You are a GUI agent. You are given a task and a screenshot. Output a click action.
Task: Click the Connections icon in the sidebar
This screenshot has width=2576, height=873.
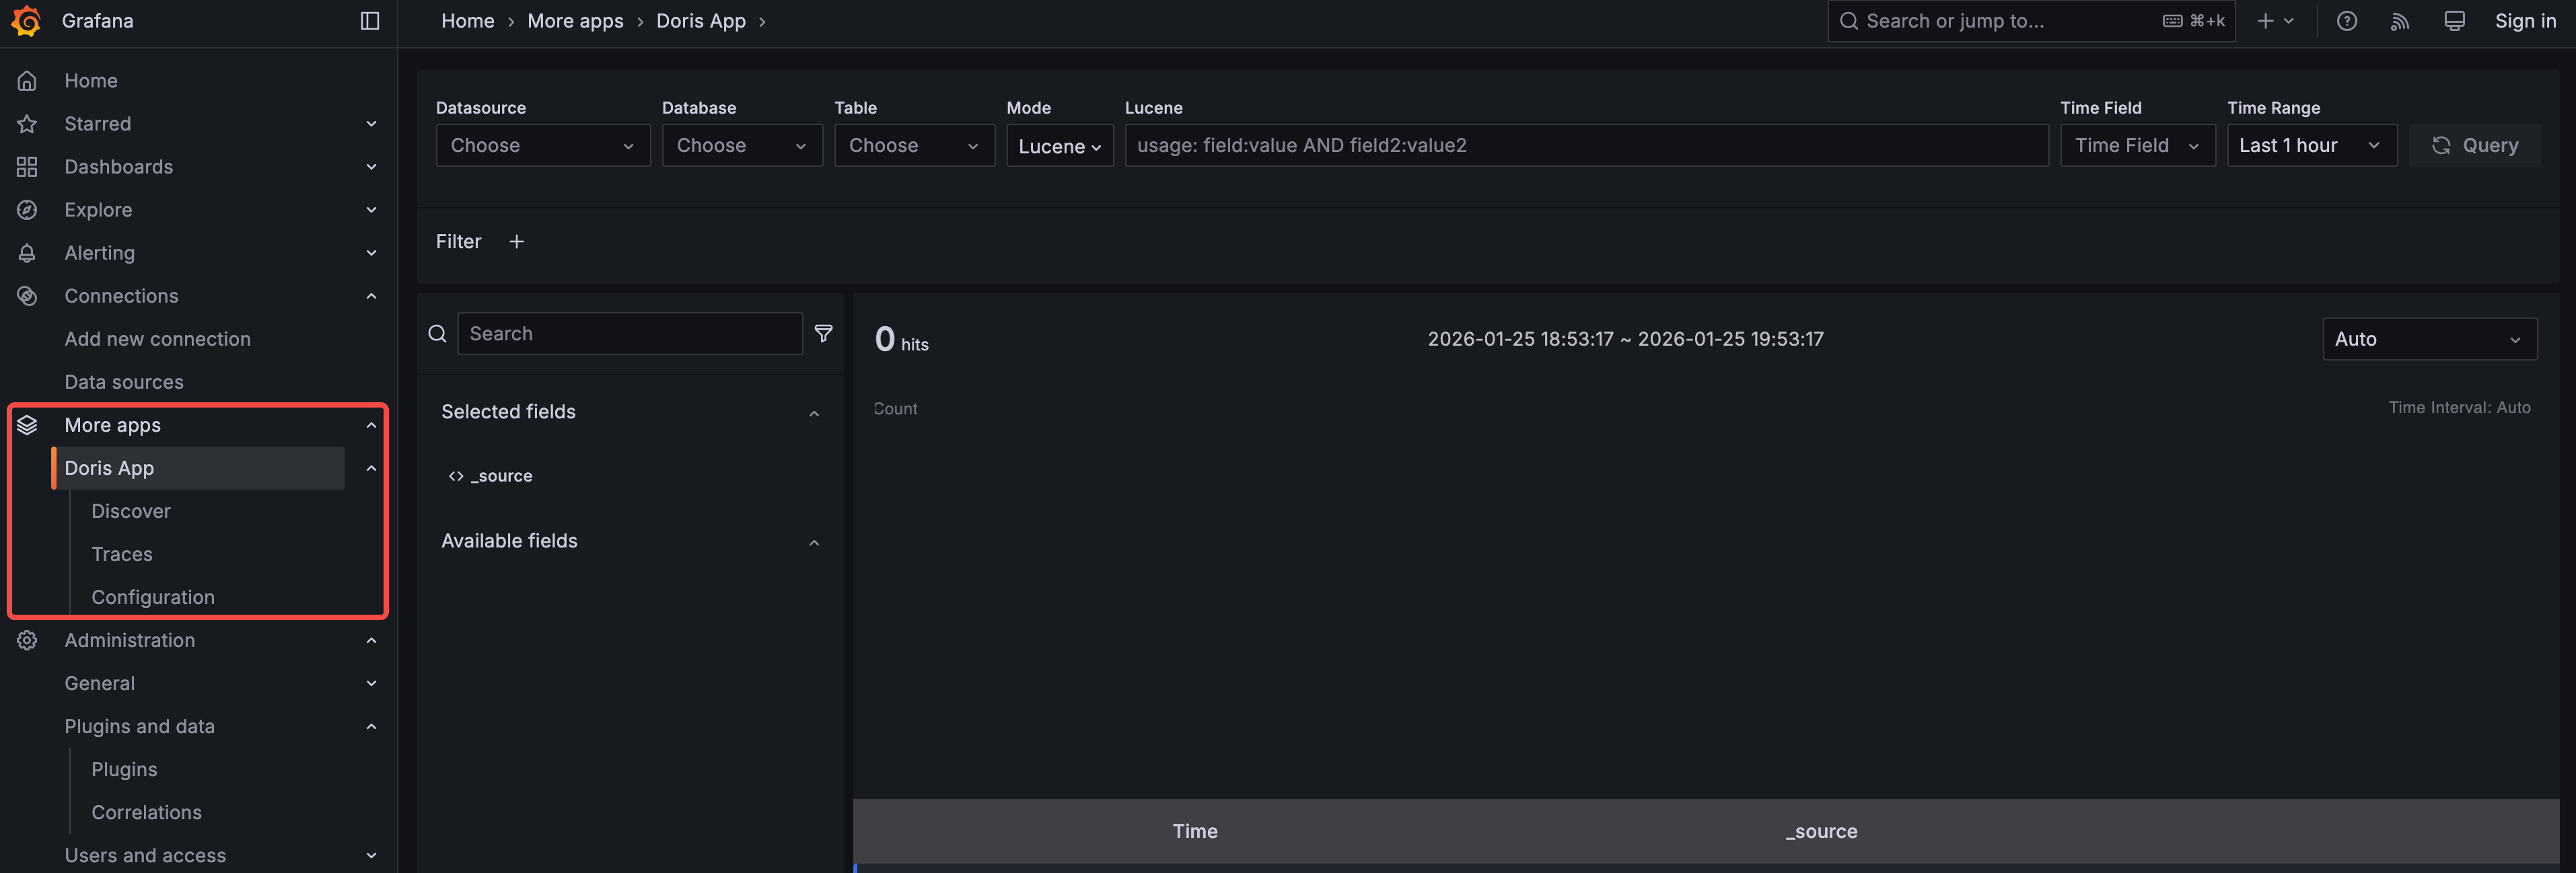click(27, 296)
